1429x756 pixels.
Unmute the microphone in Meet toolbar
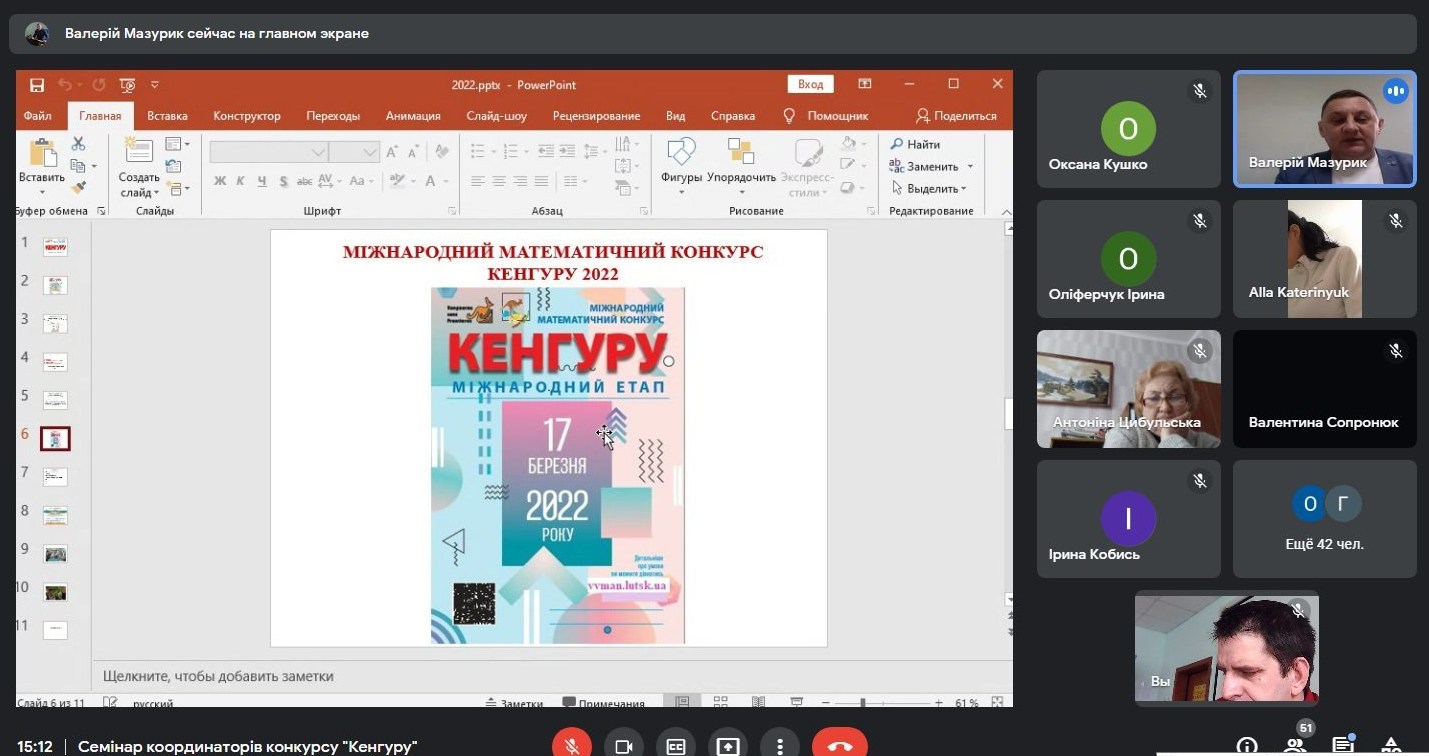pos(572,746)
